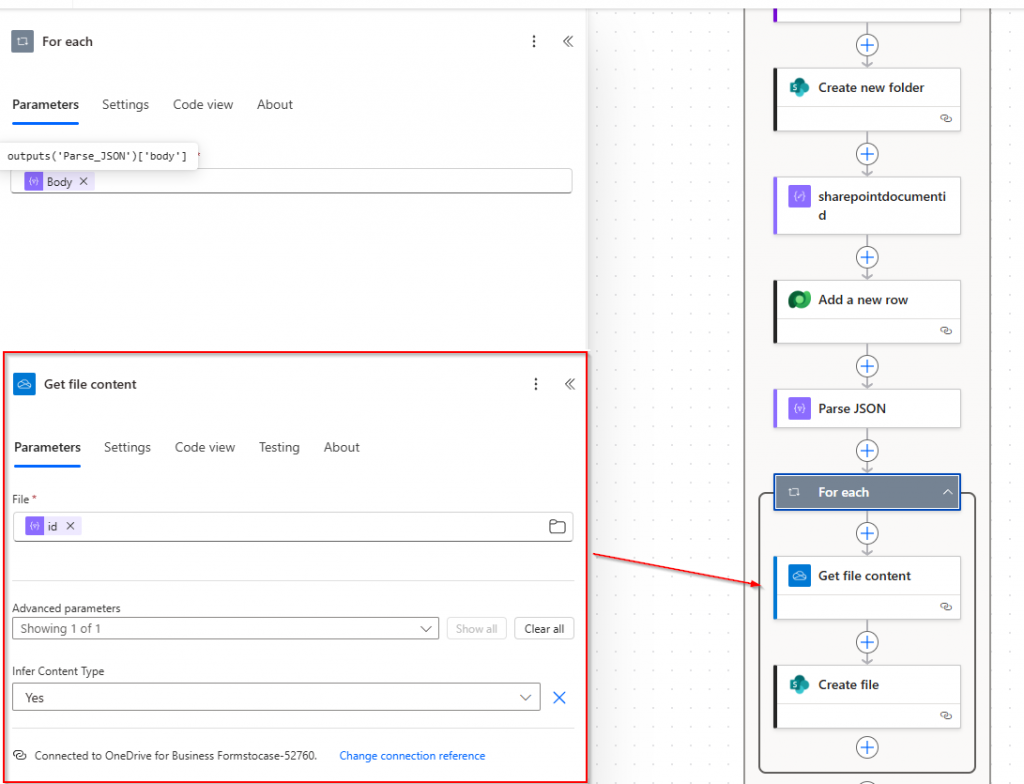Open the three-dot menu in For each panel

point(534,42)
